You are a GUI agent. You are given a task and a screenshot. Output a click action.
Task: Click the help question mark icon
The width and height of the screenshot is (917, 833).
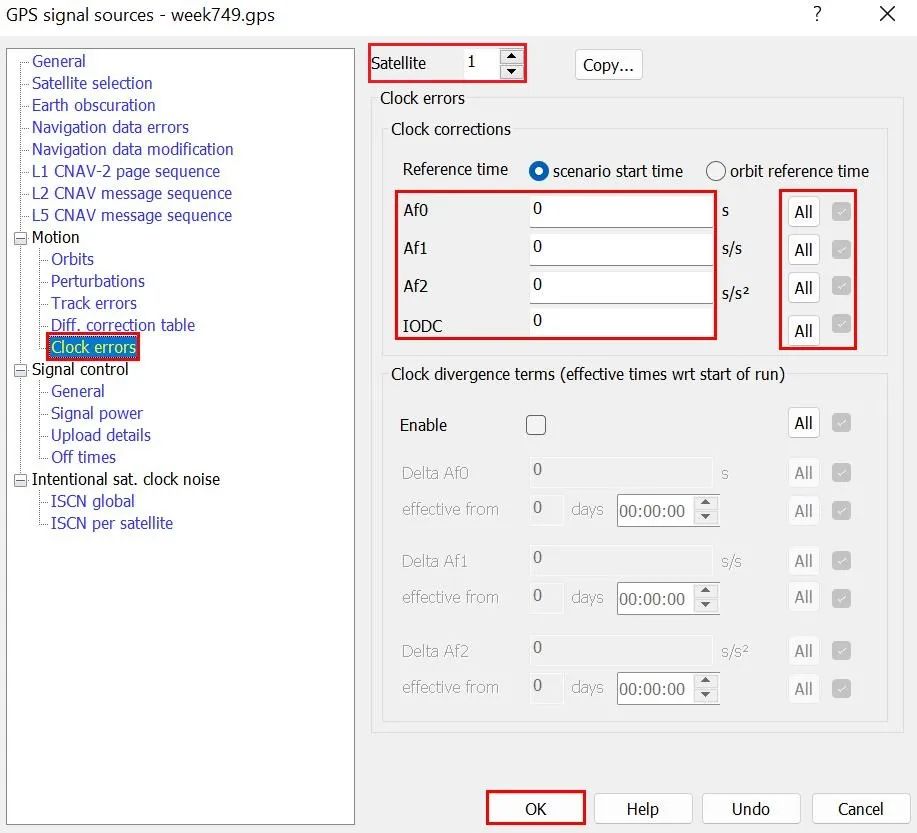pyautogui.click(x=817, y=14)
